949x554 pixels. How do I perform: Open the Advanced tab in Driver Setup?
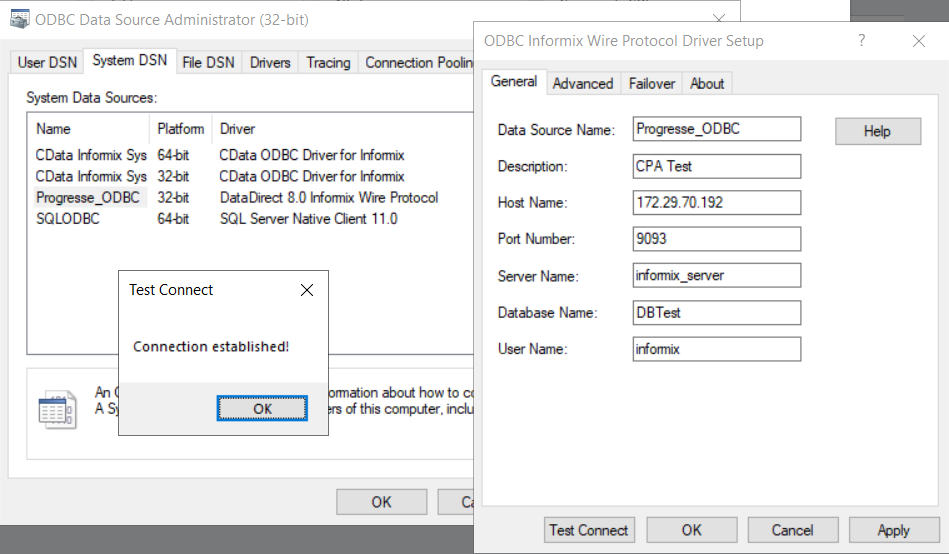tap(583, 83)
